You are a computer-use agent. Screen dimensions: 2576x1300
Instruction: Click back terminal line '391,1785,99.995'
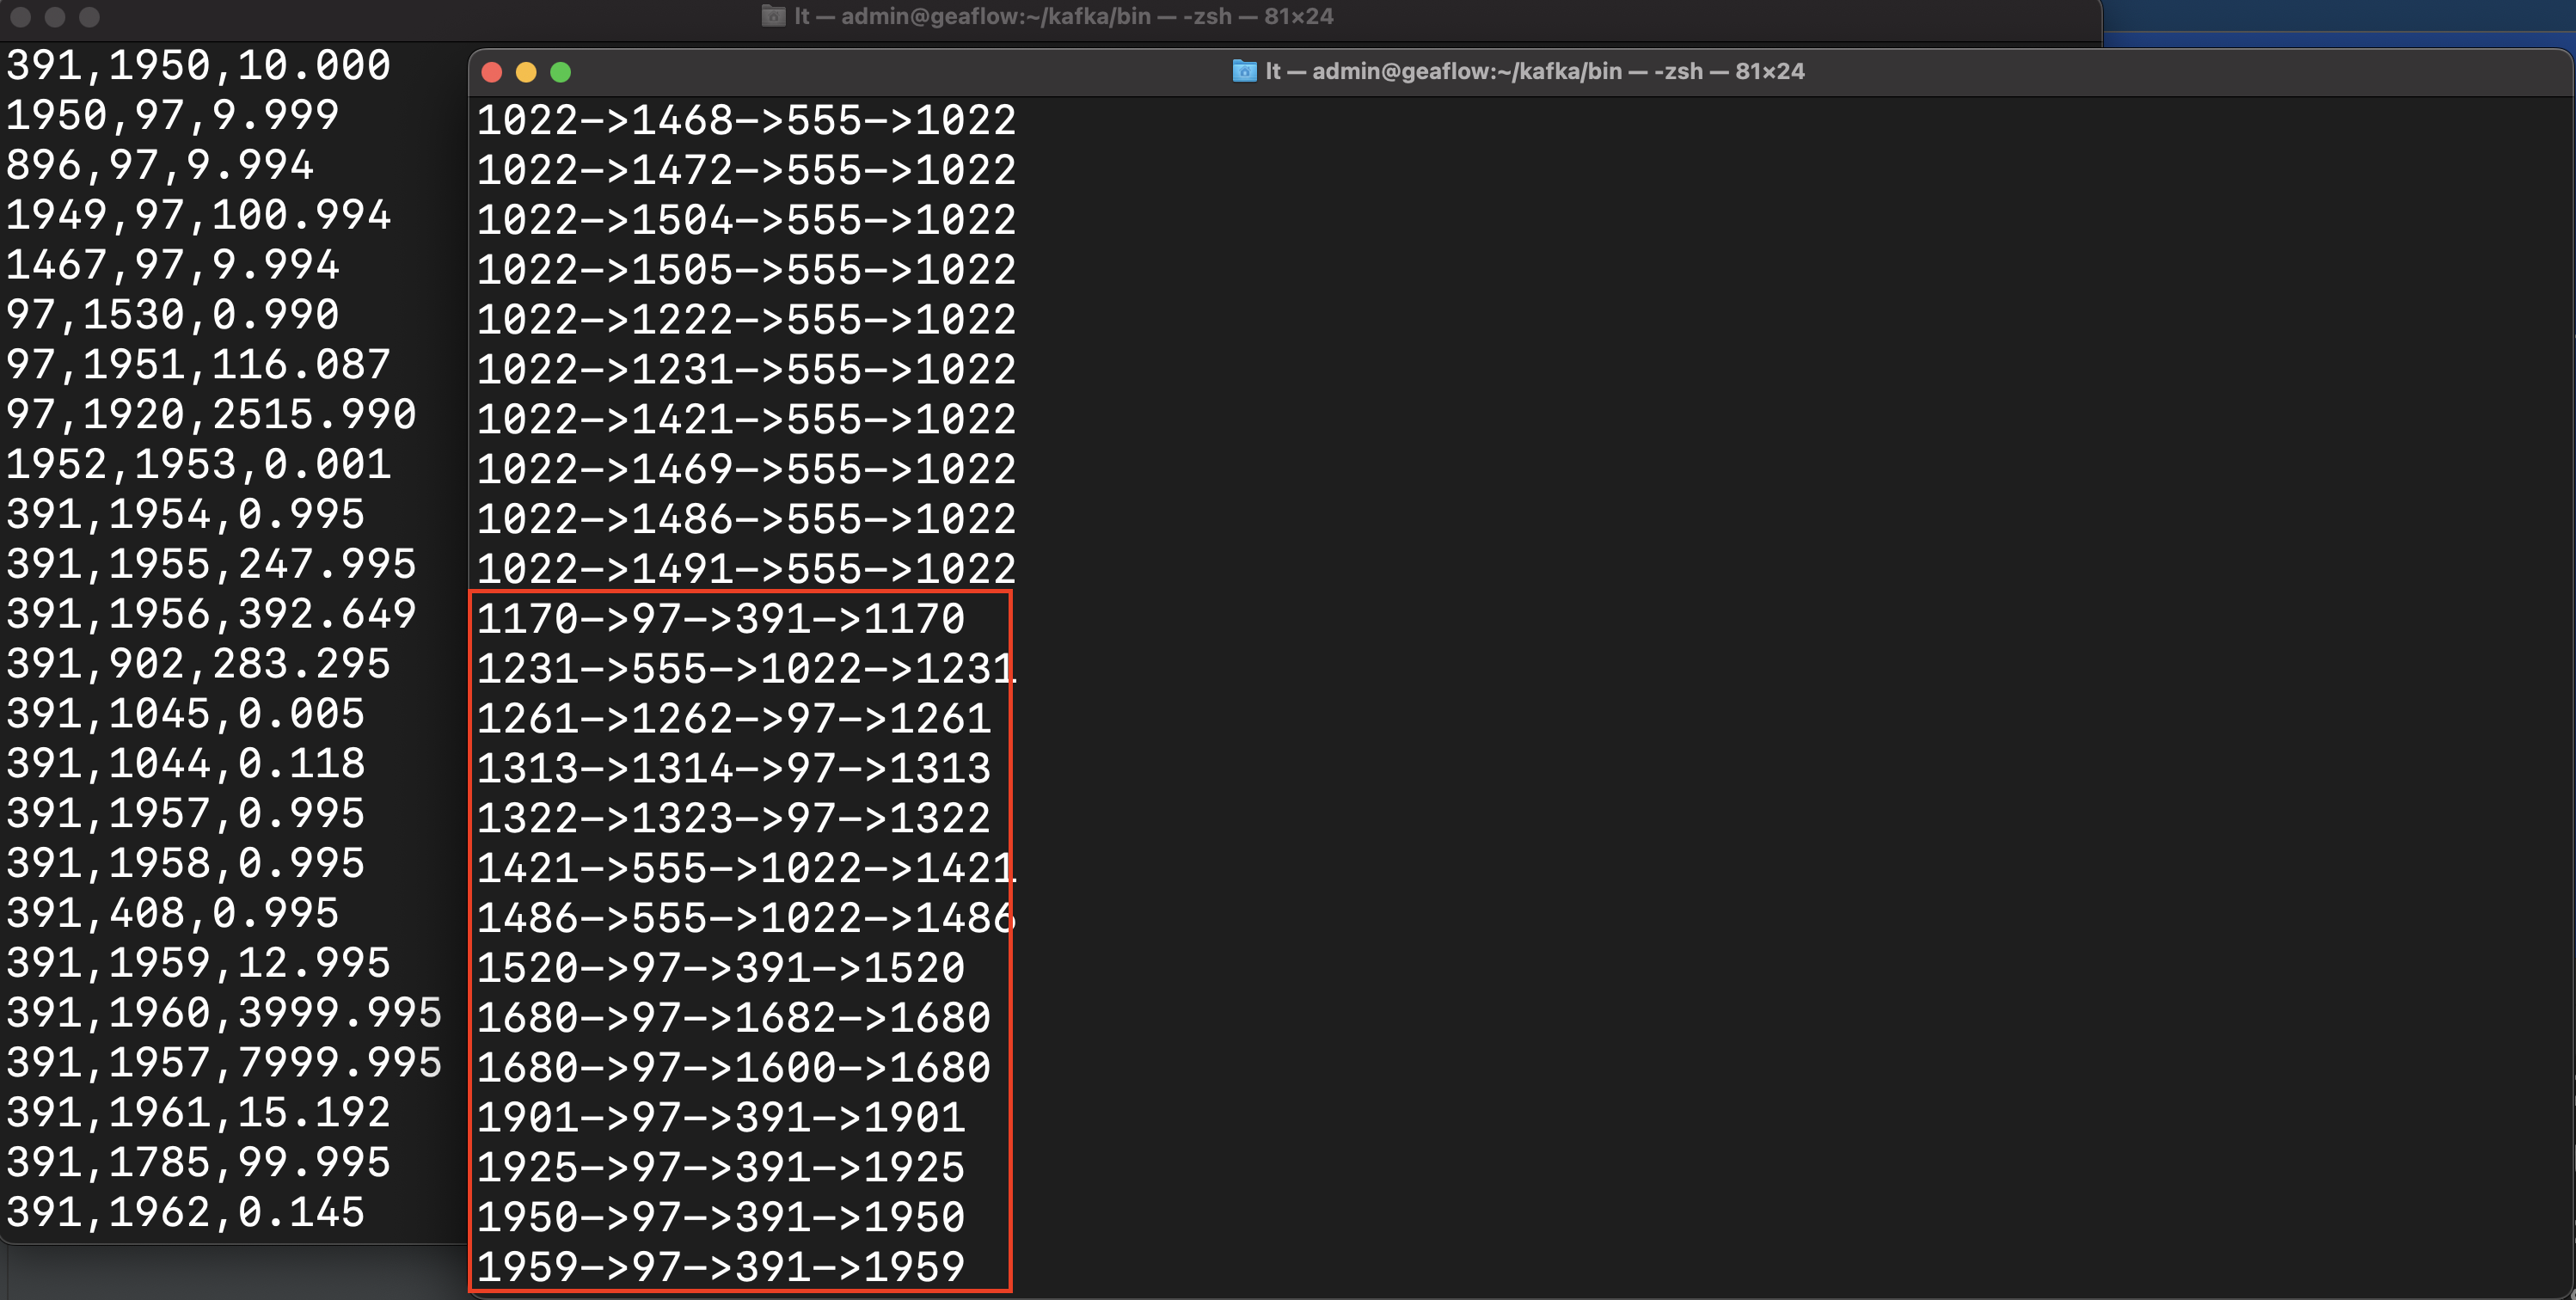(198, 1163)
